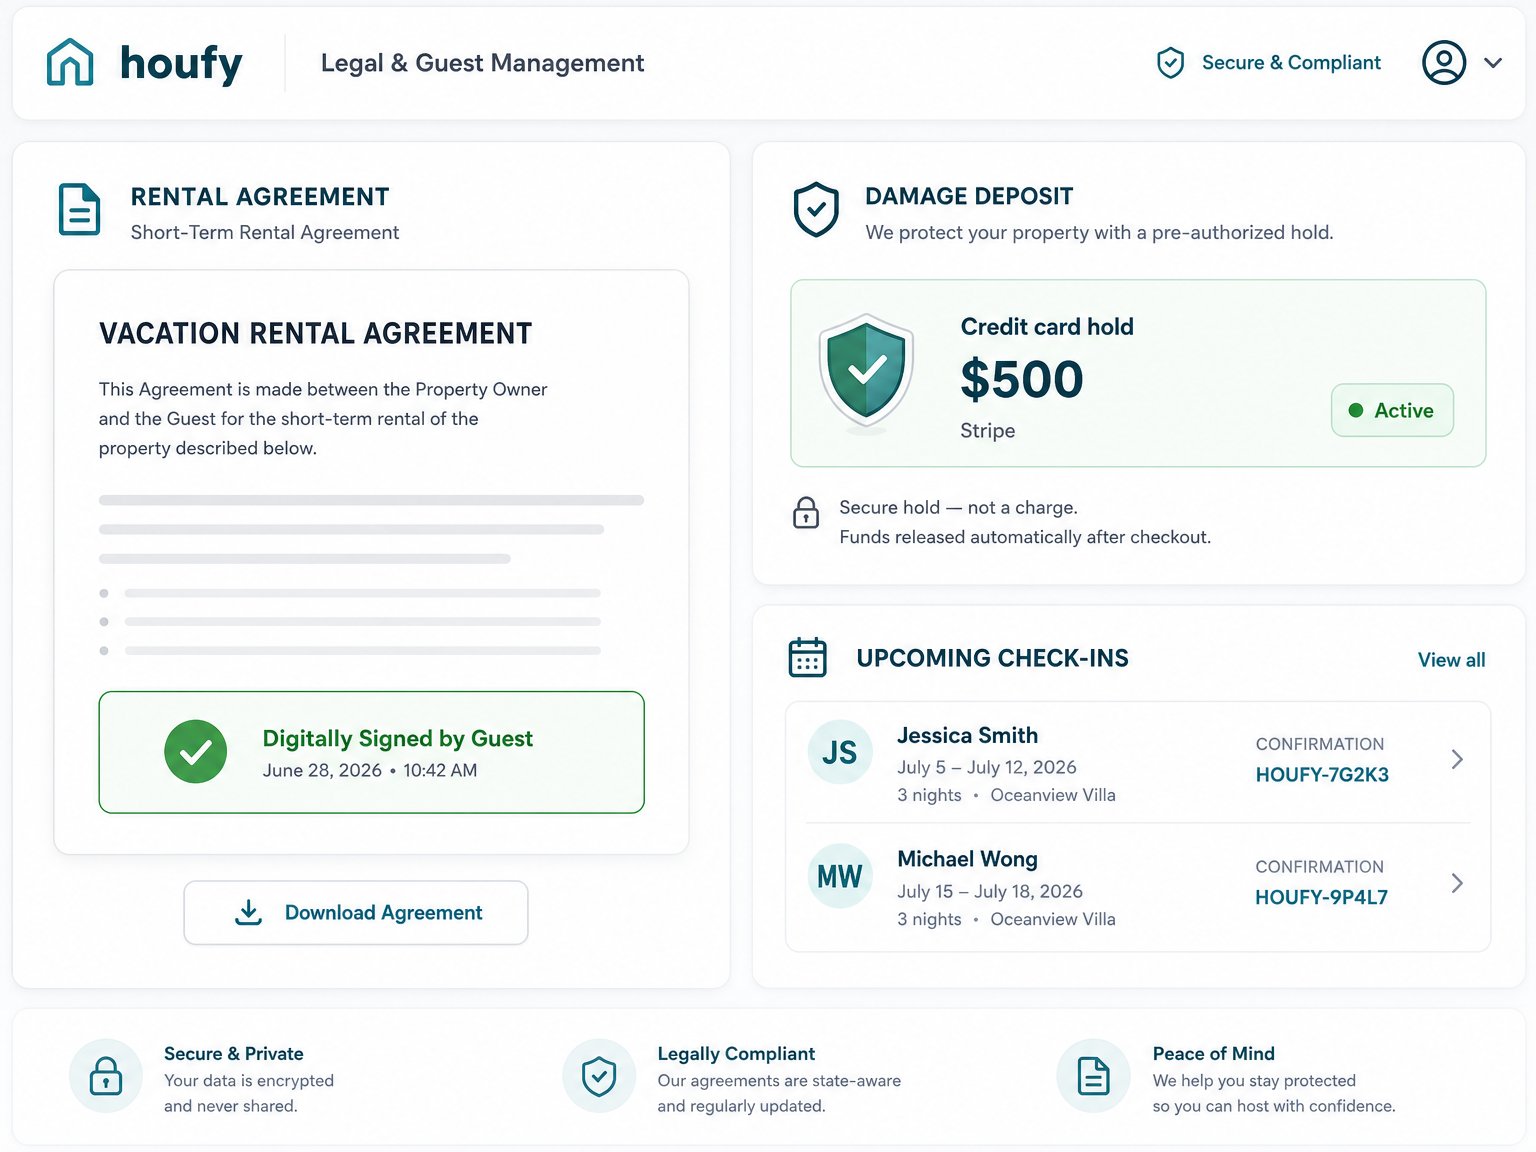Expand the account dropdown chevron
This screenshot has height=1152, width=1536.
click(x=1493, y=62)
